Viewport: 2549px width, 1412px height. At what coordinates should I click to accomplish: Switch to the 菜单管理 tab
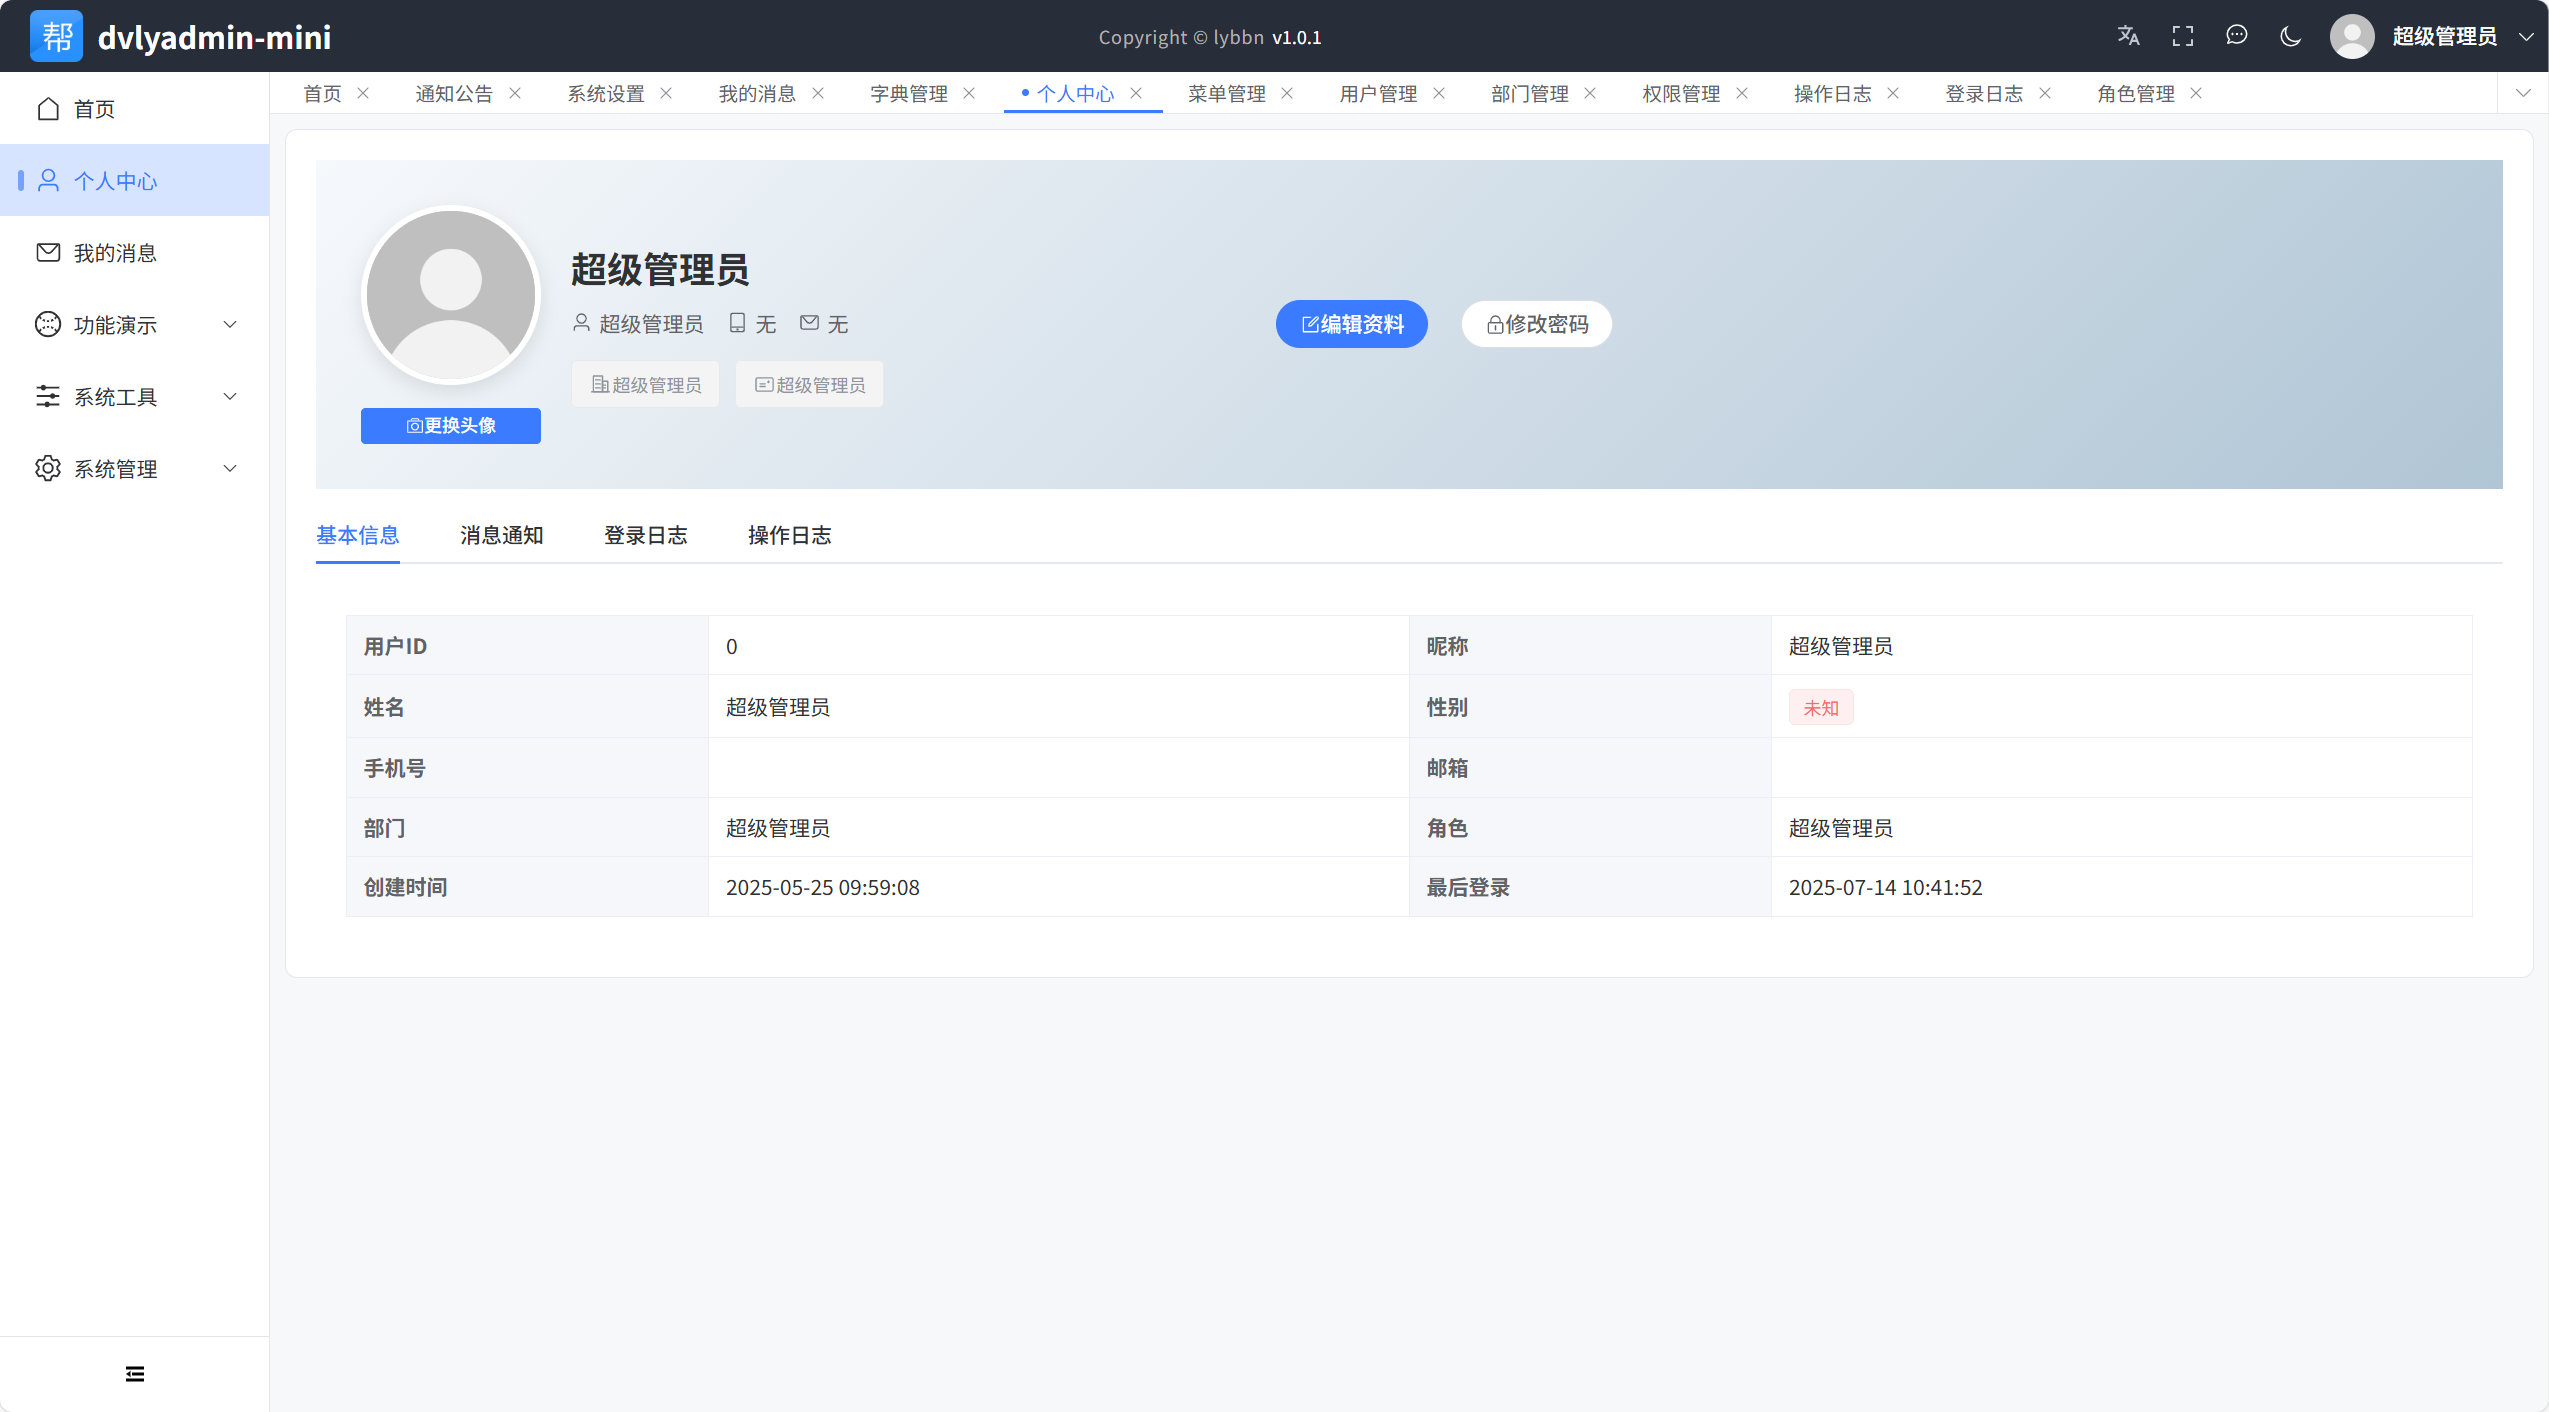[x=1227, y=93]
